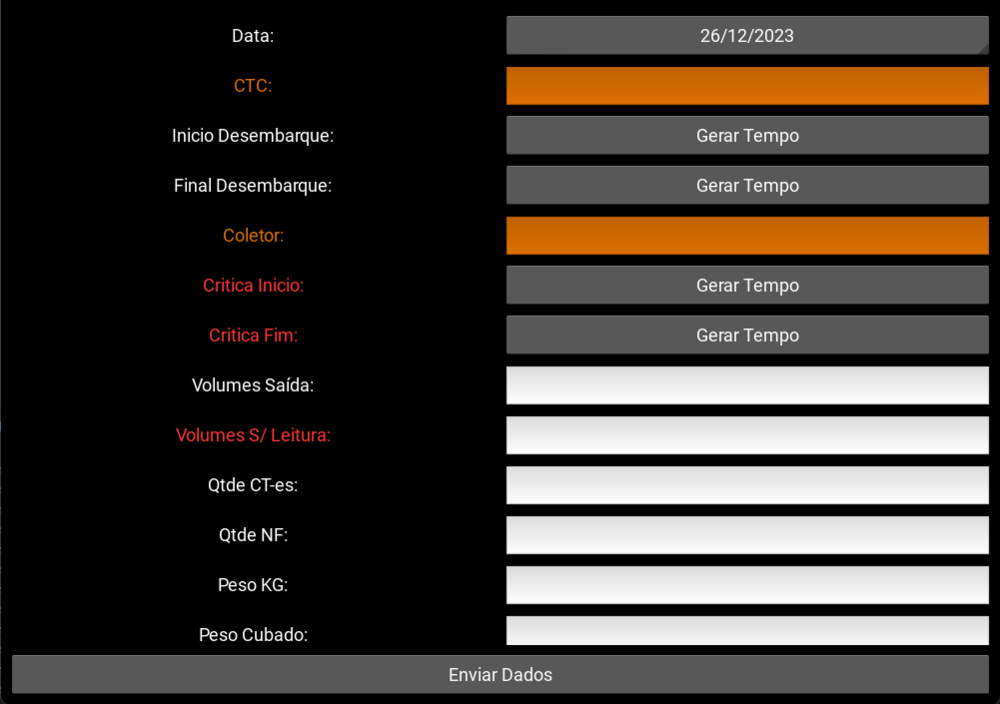Open the date field showing 26/12/2023

747,35
